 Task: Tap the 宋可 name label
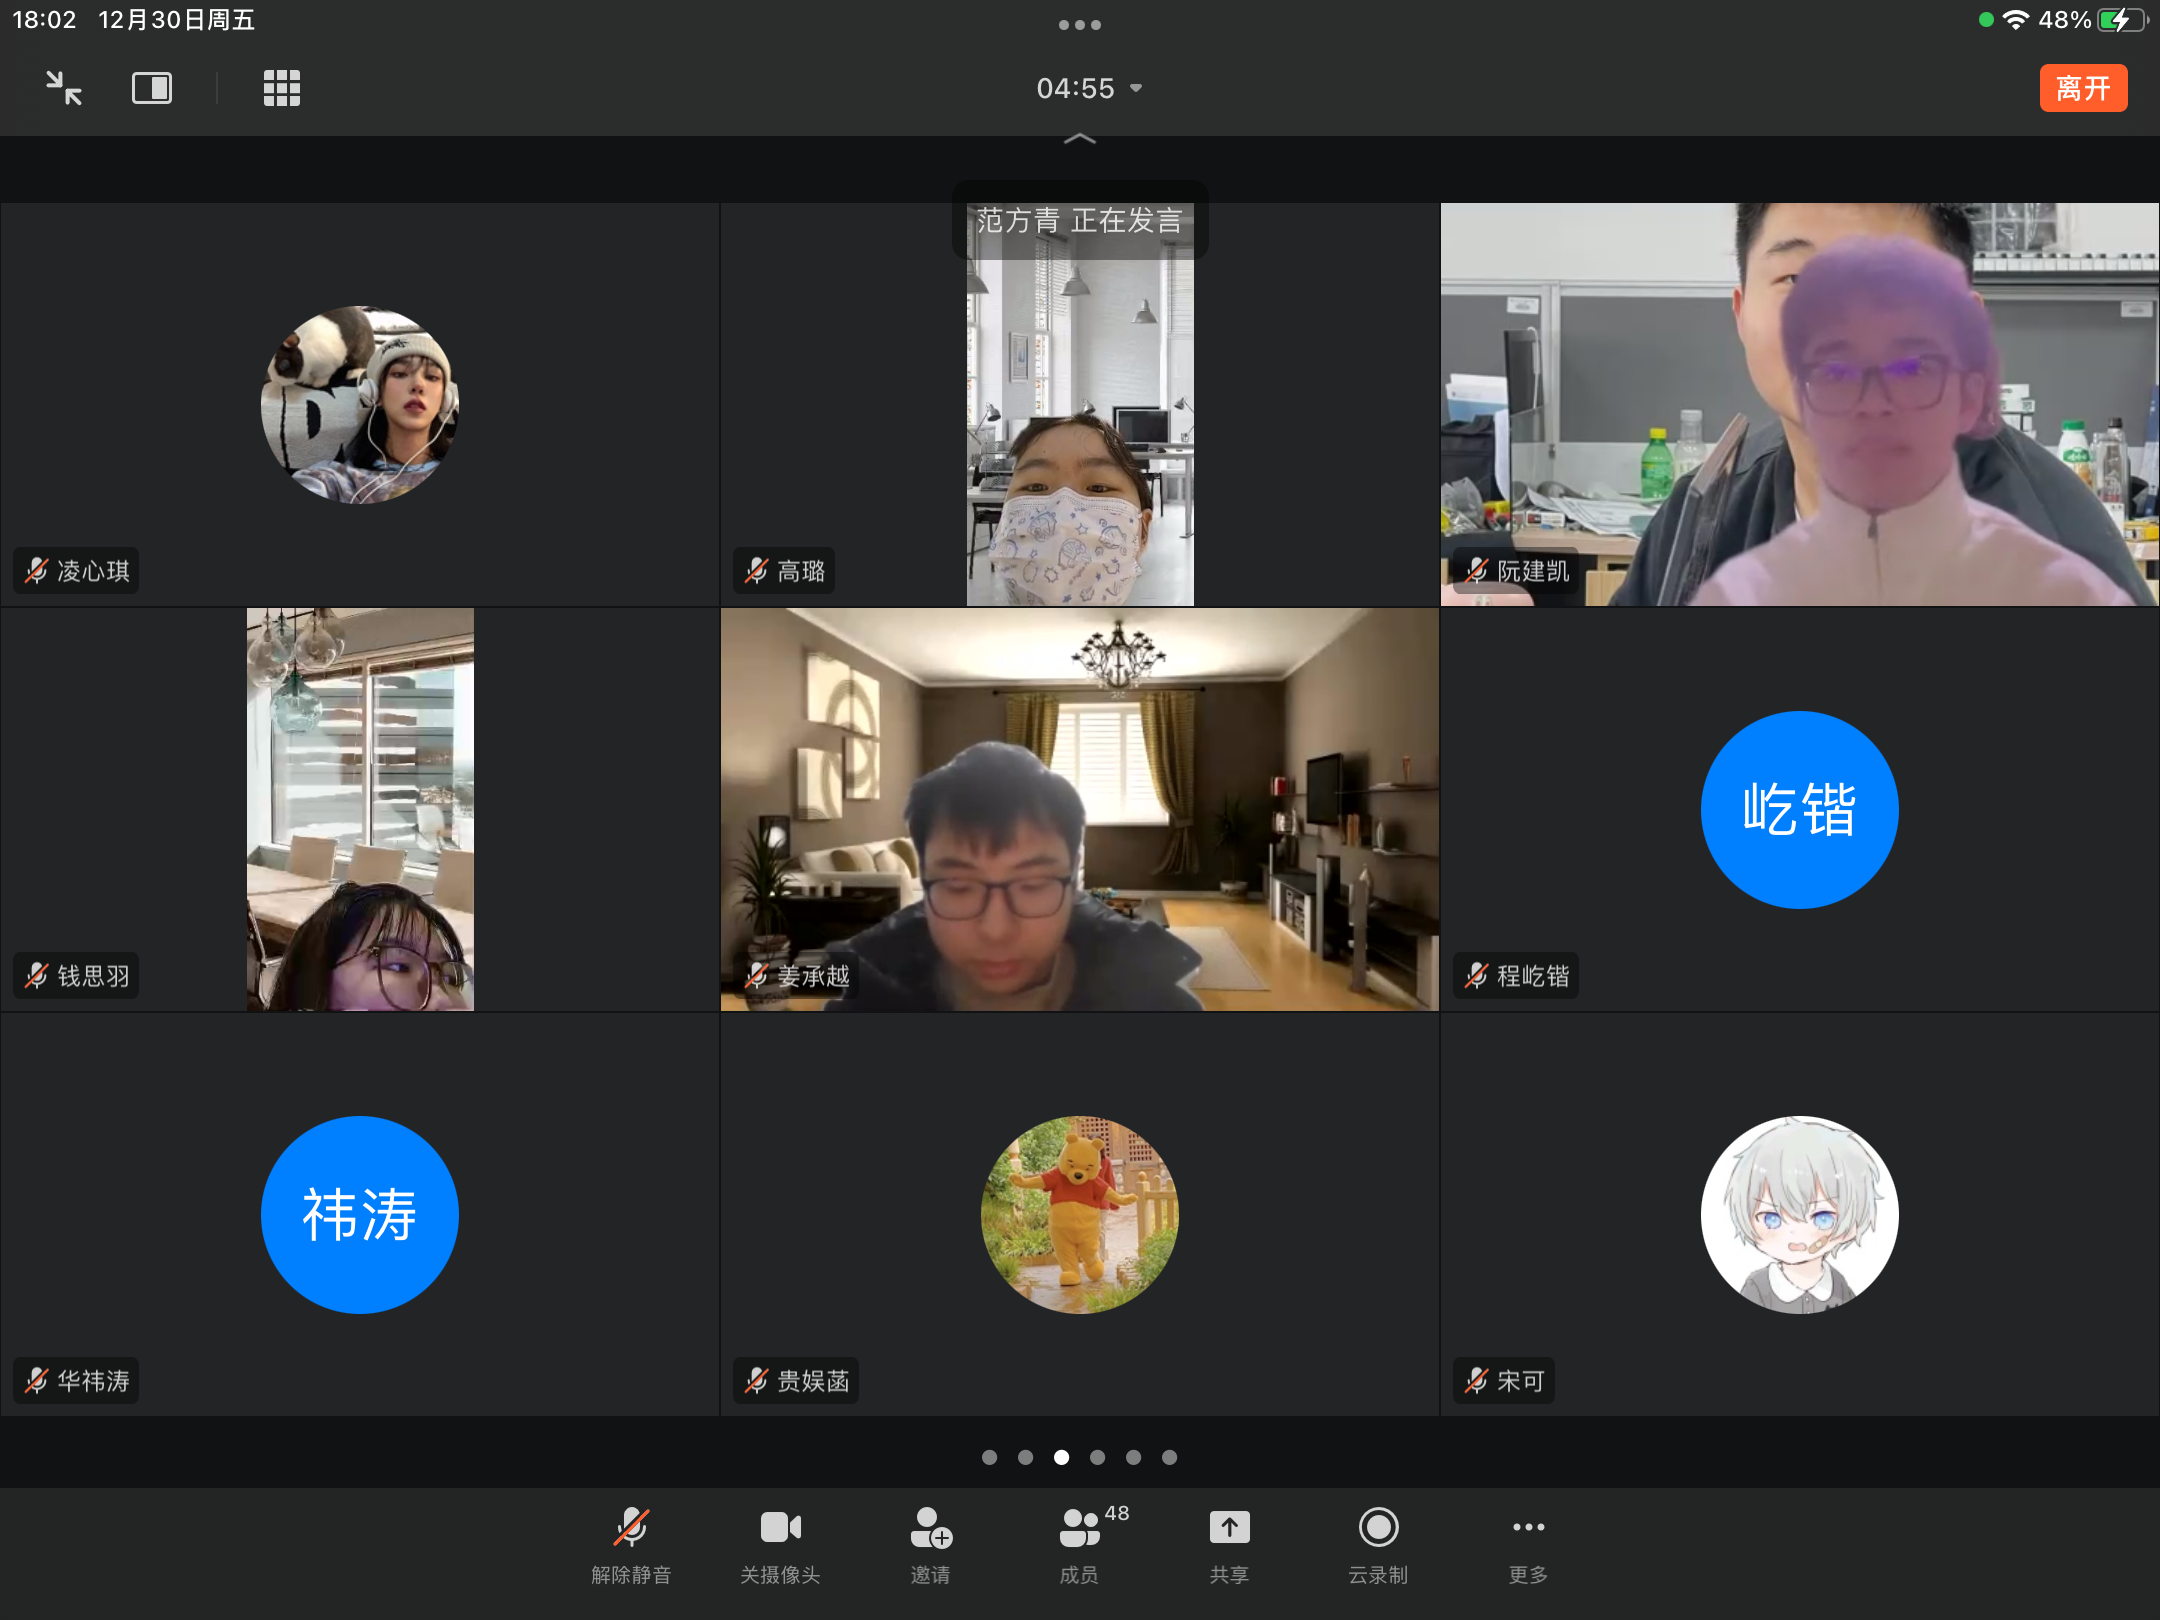pyautogui.click(x=1504, y=1381)
